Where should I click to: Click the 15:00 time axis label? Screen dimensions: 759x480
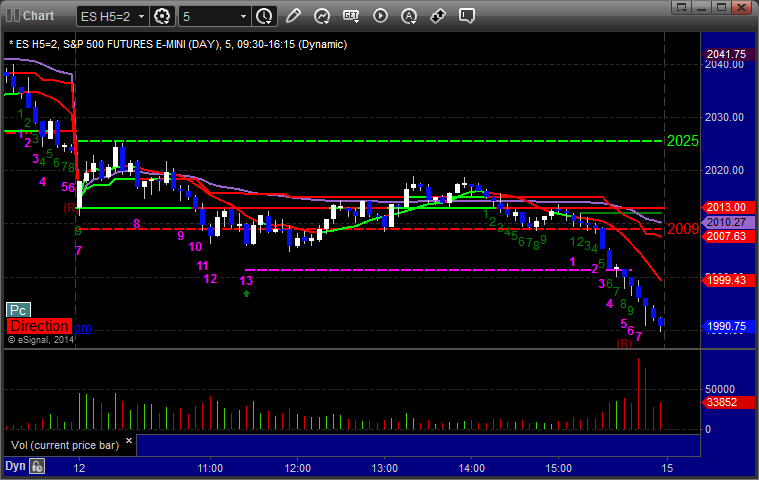pos(559,468)
